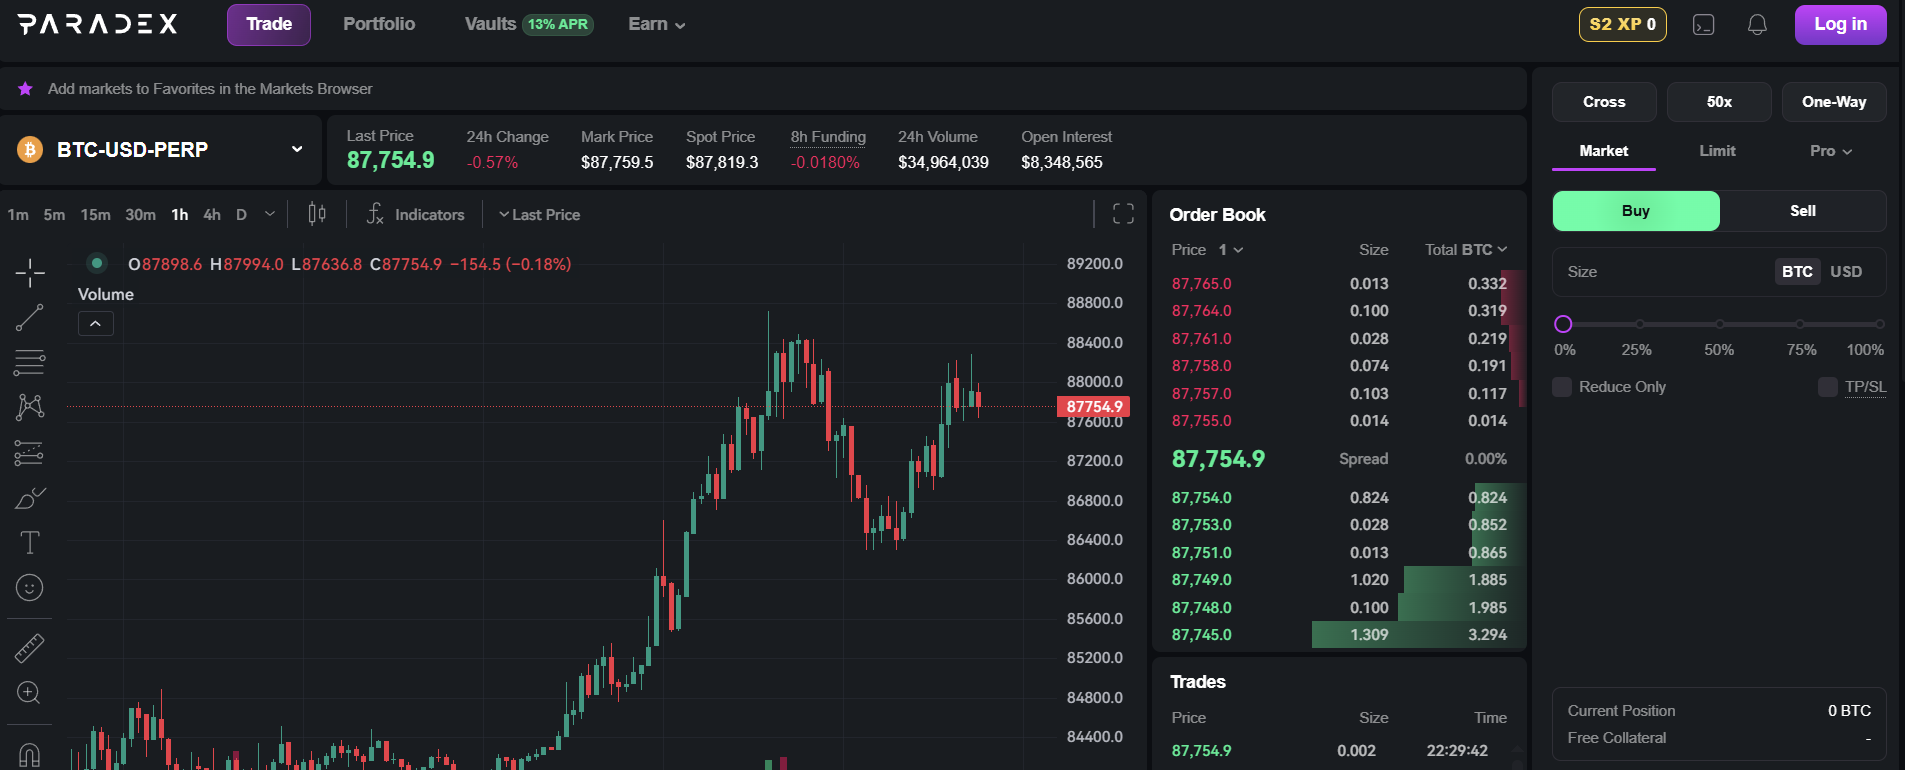
Task: Change the Cross margin mode
Action: tap(1604, 102)
